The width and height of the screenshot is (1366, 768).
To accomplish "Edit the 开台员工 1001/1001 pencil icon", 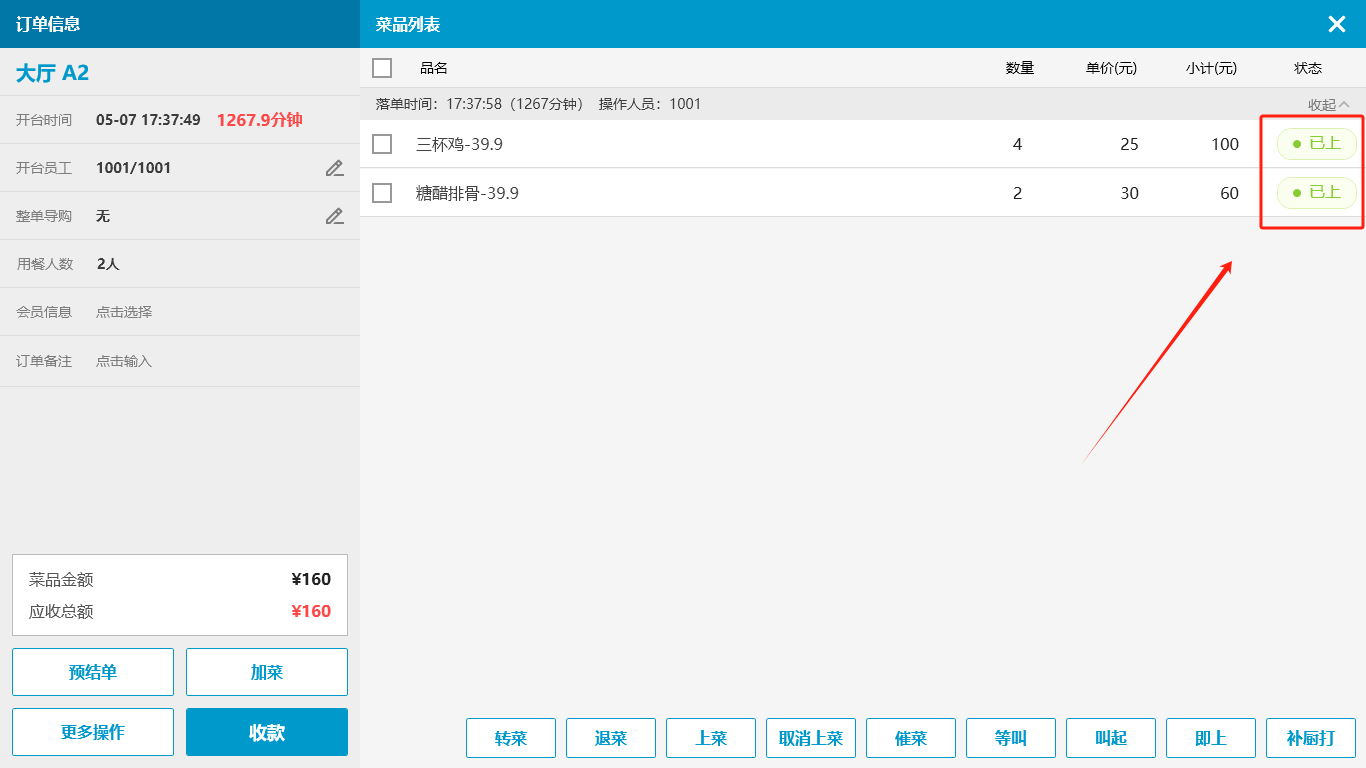I will click(335, 168).
